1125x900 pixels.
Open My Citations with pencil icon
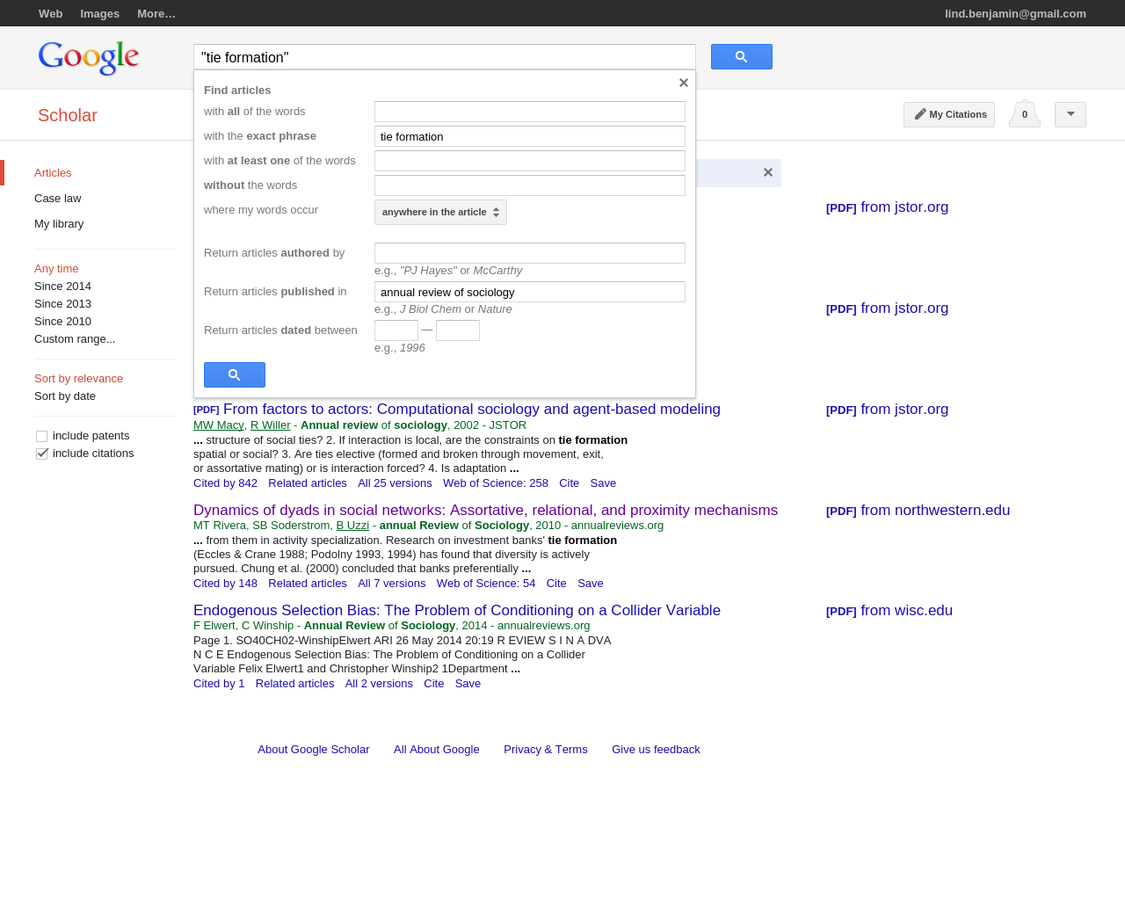click(949, 114)
